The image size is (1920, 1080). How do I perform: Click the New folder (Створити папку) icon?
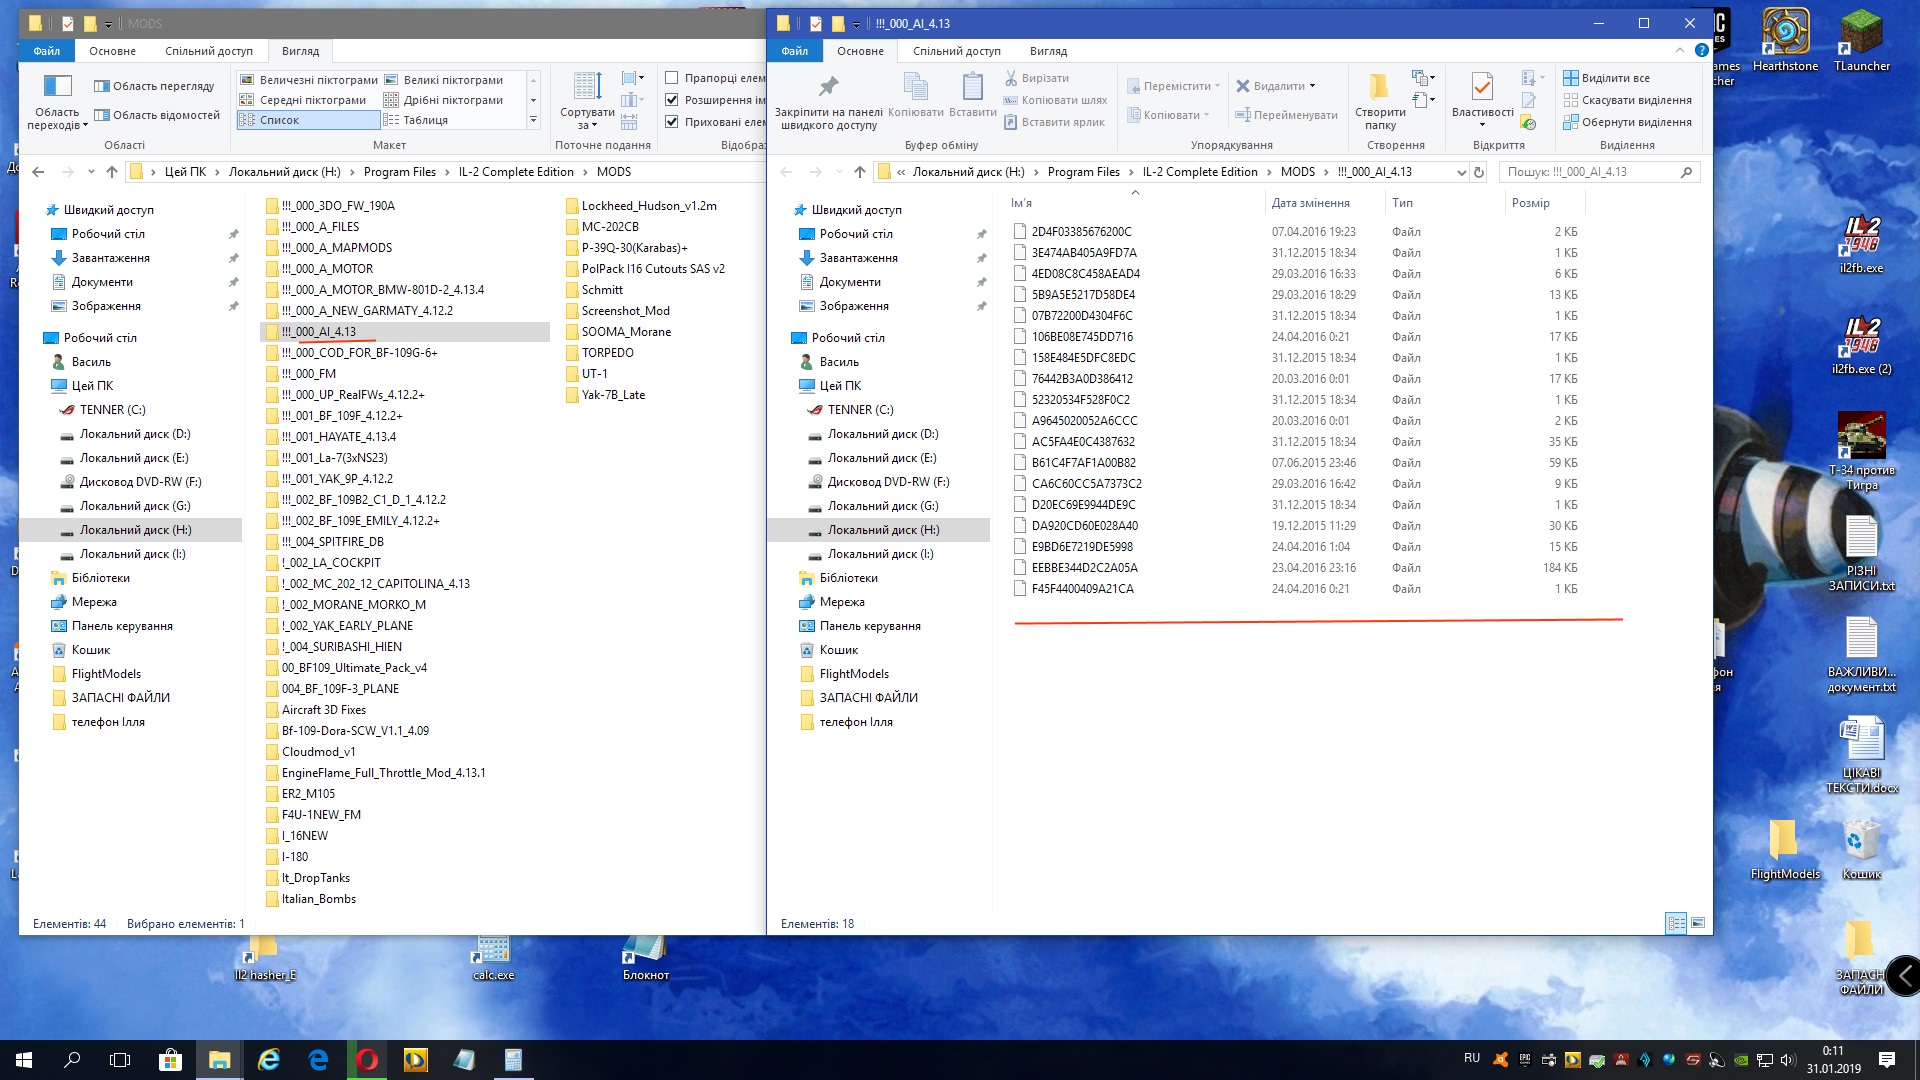click(x=1379, y=88)
